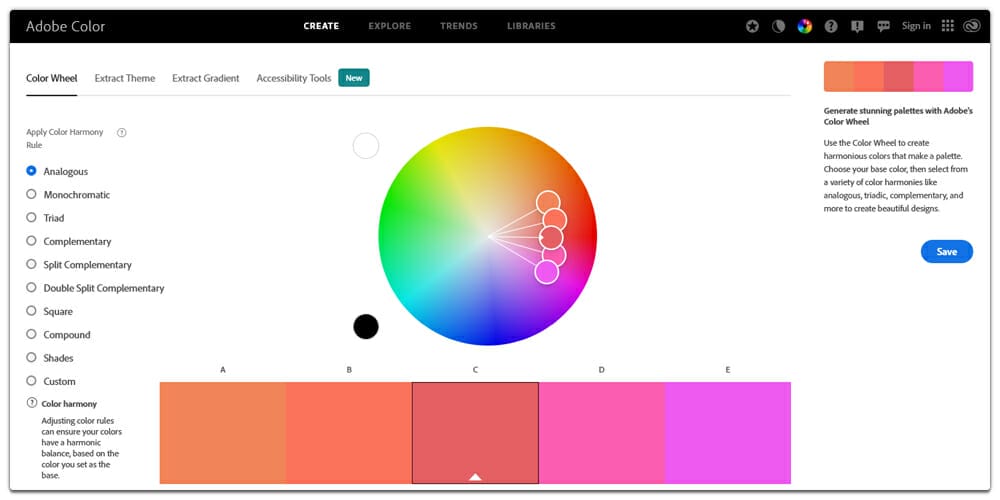Click heading 'Generate stunning palettes with Adobe's Color Wheel'

point(898,116)
